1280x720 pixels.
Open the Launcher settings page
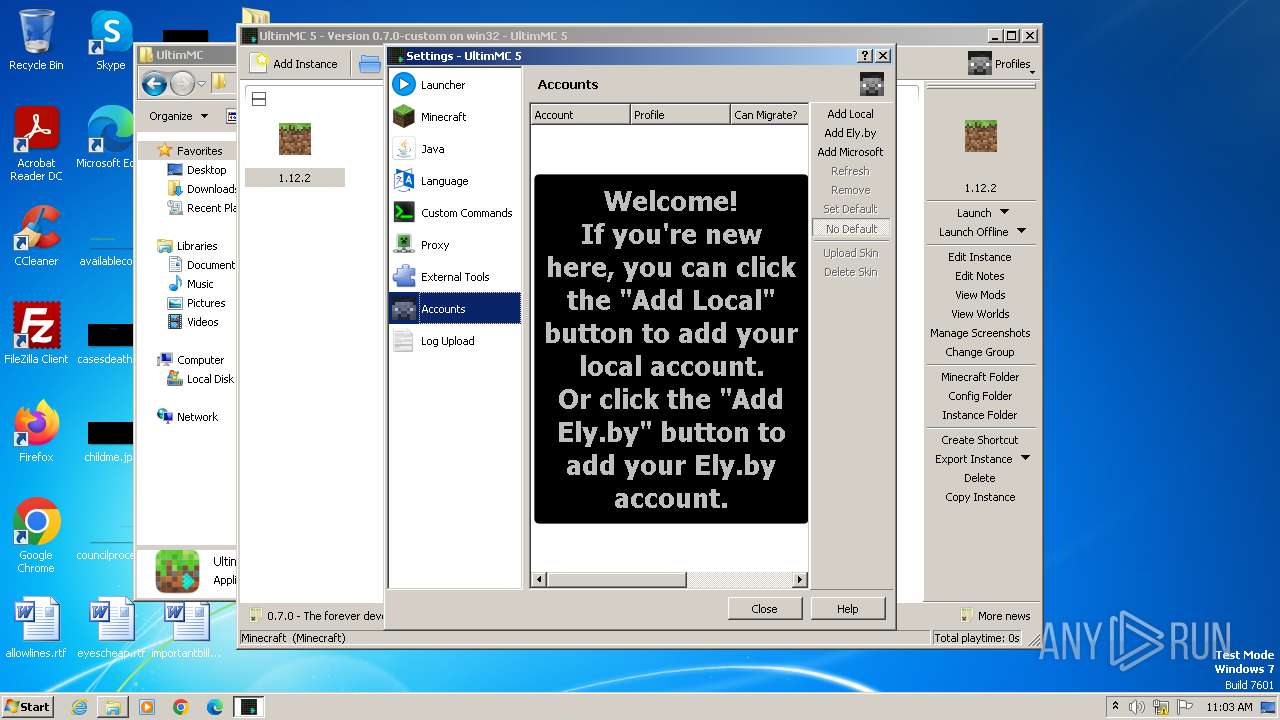[455, 85]
